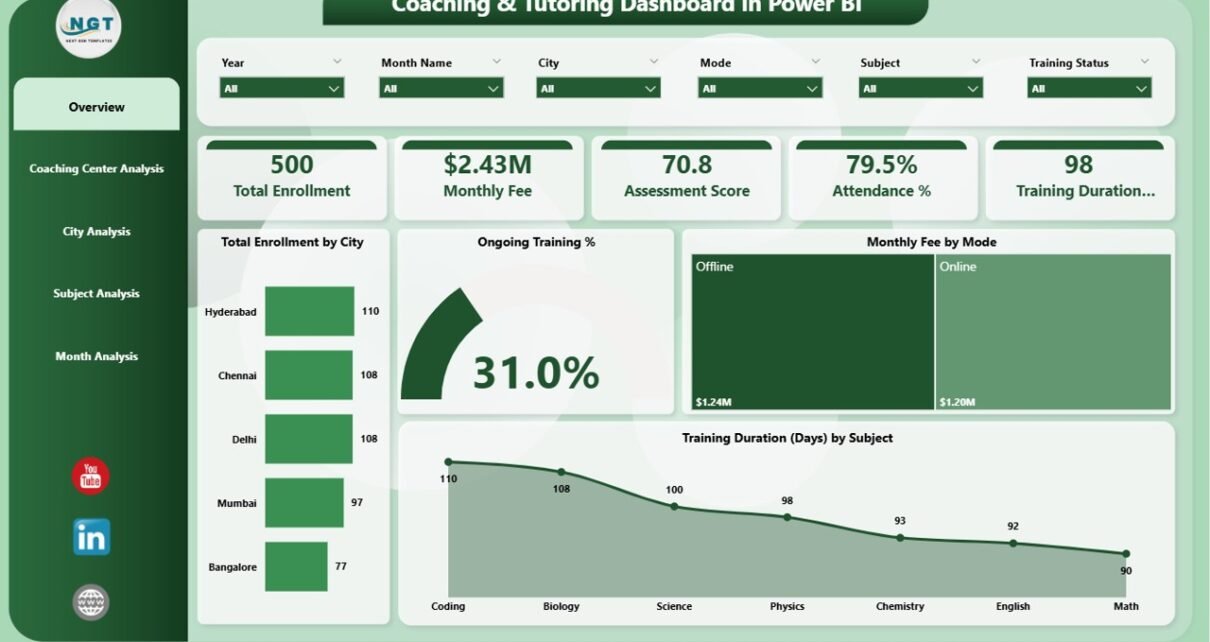
Task: Select the Offline block in treemap
Action: click(811, 332)
